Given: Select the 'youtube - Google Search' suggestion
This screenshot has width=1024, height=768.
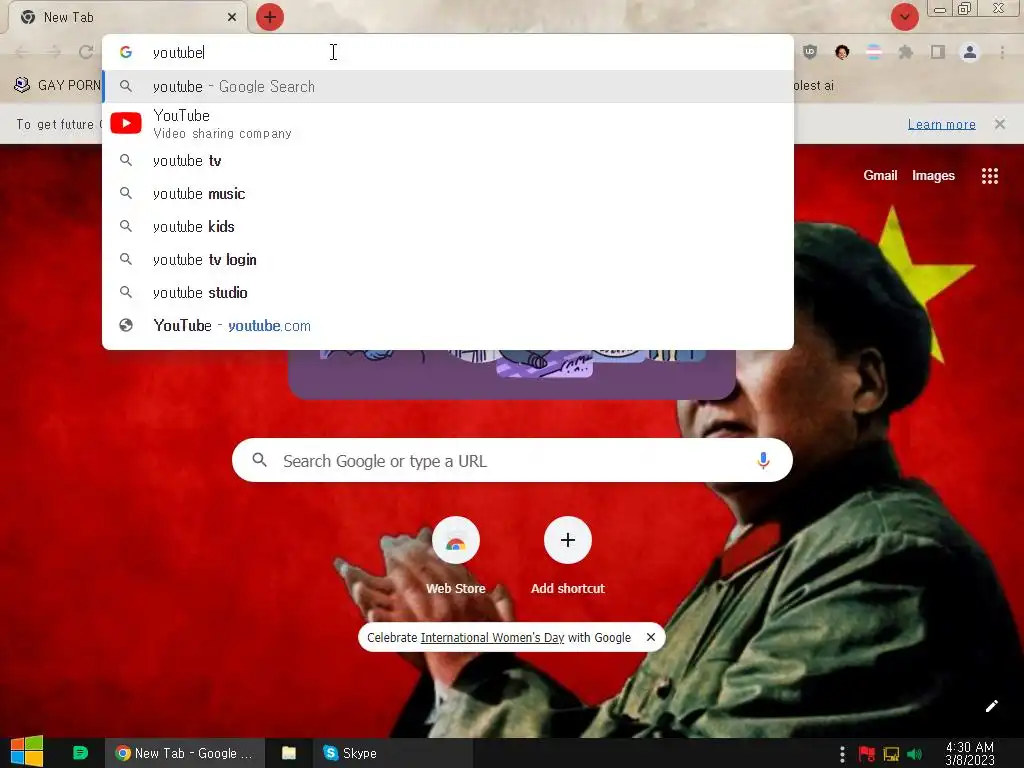Looking at the screenshot, I should (x=448, y=86).
